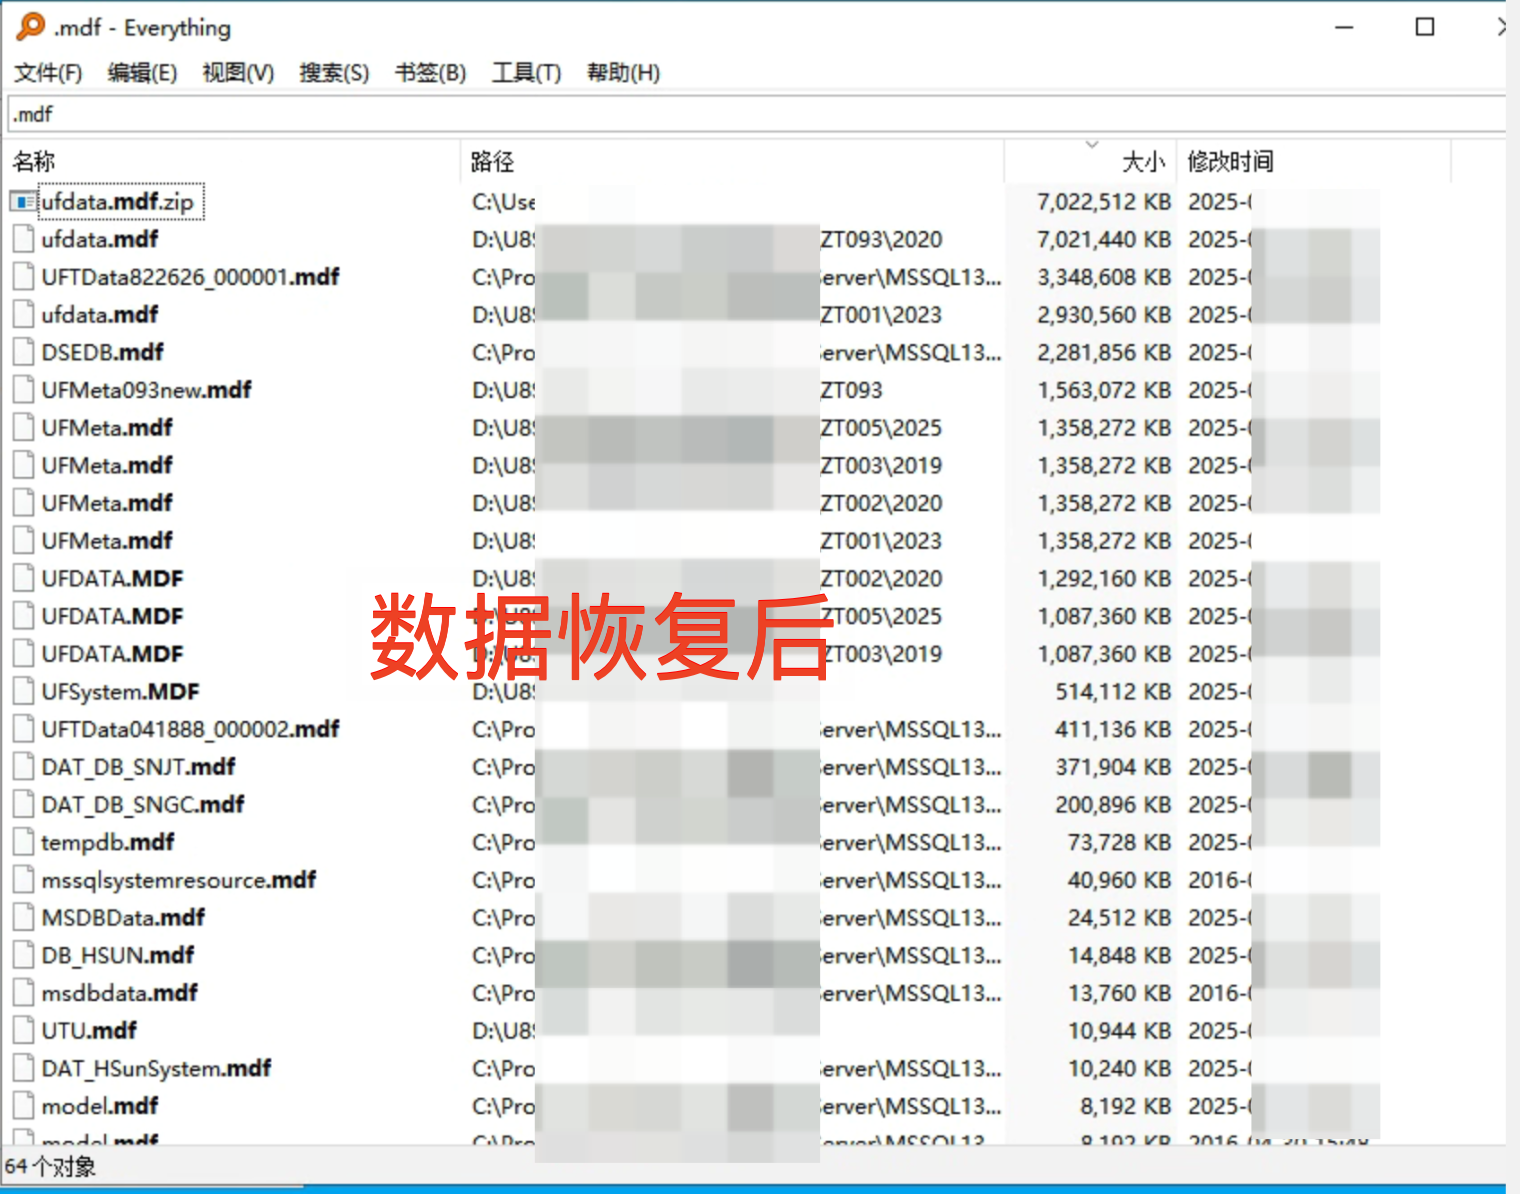Click the Everything magnifier app icon
The width and height of the screenshot is (1520, 1194).
[30, 26]
